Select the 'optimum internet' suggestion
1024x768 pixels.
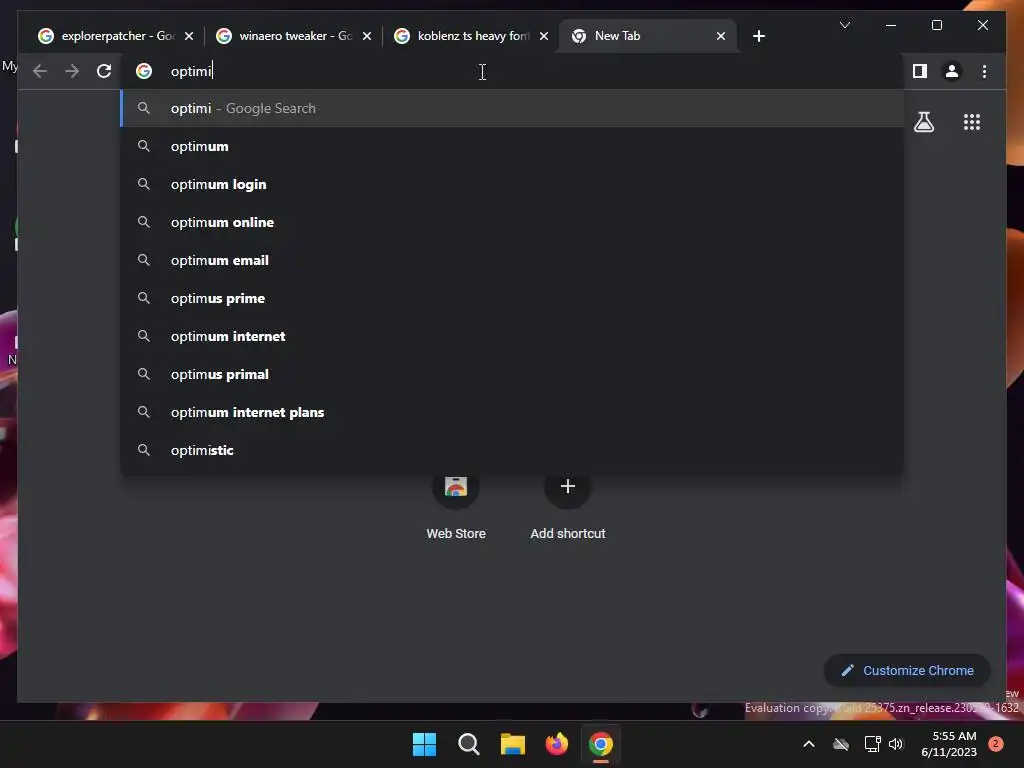[512, 336]
